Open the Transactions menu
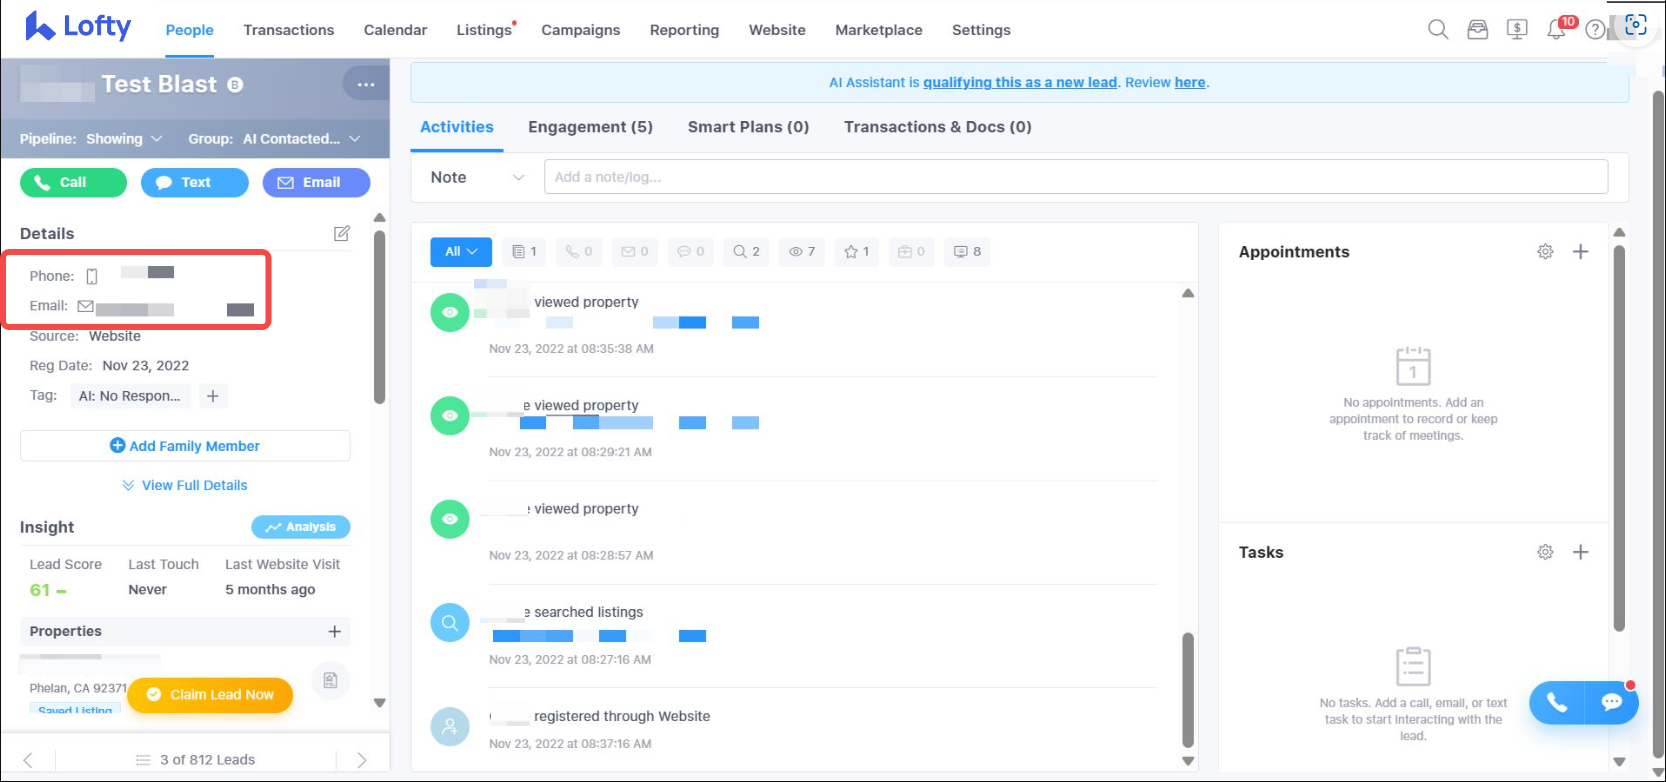Viewport: 1666px width, 782px height. [x=289, y=30]
